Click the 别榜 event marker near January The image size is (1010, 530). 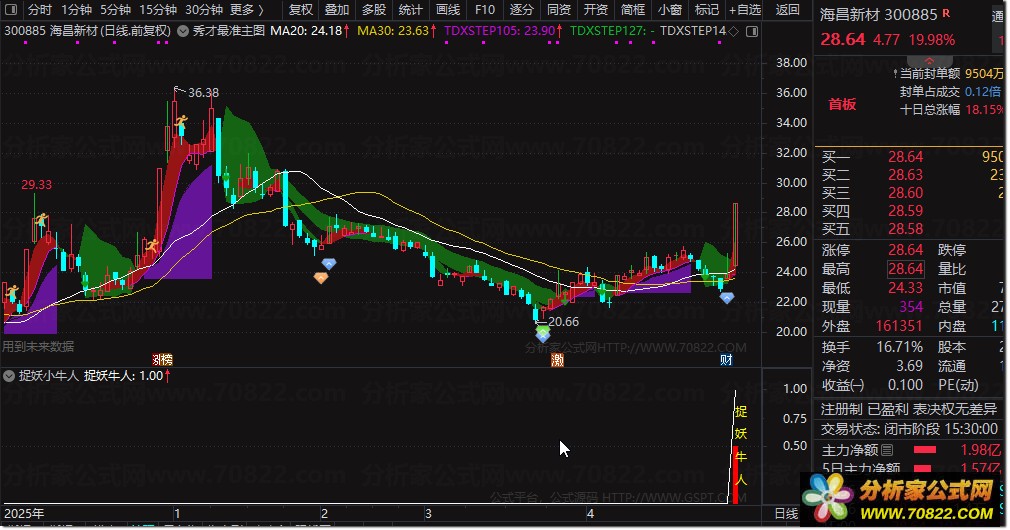pyautogui.click(x=162, y=360)
